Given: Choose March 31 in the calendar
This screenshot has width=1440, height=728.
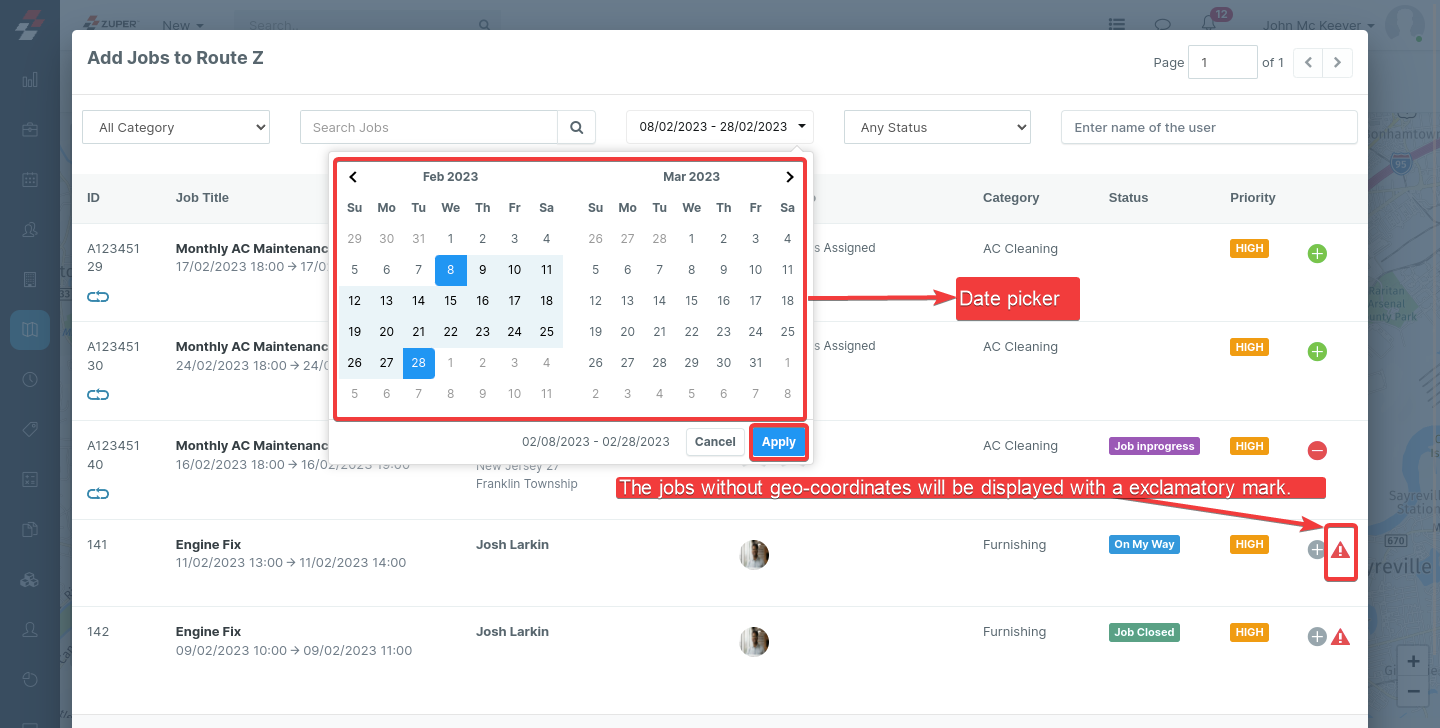Looking at the screenshot, I should coord(756,363).
